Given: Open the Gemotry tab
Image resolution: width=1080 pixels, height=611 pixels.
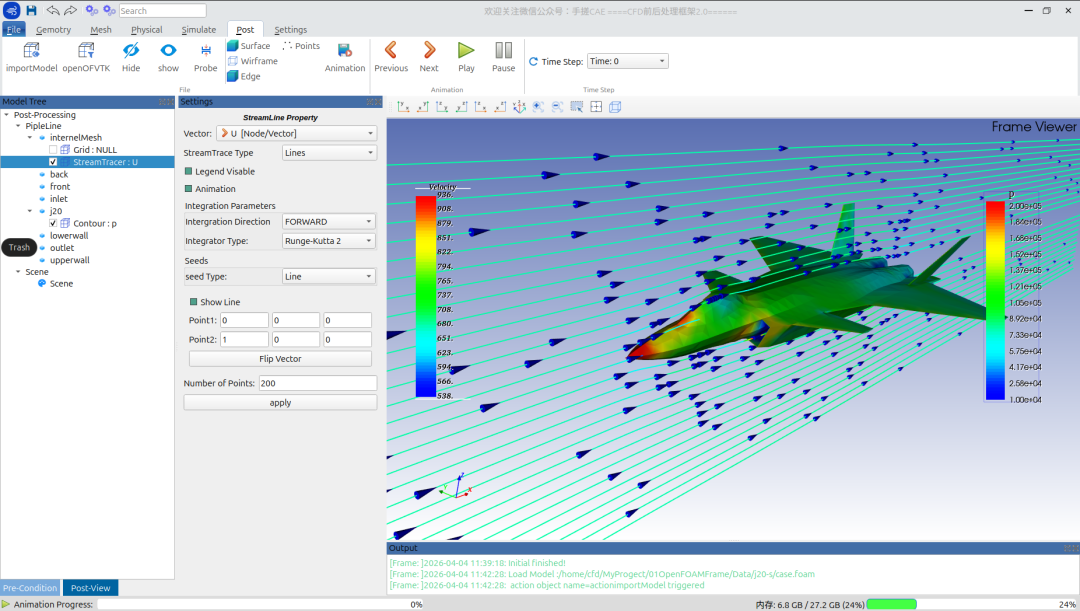Looking at the screenshot, I should coord(54,30).
